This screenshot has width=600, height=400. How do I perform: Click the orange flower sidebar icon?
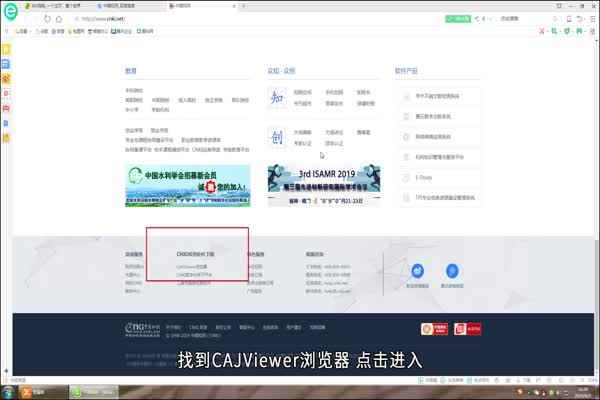6,79
